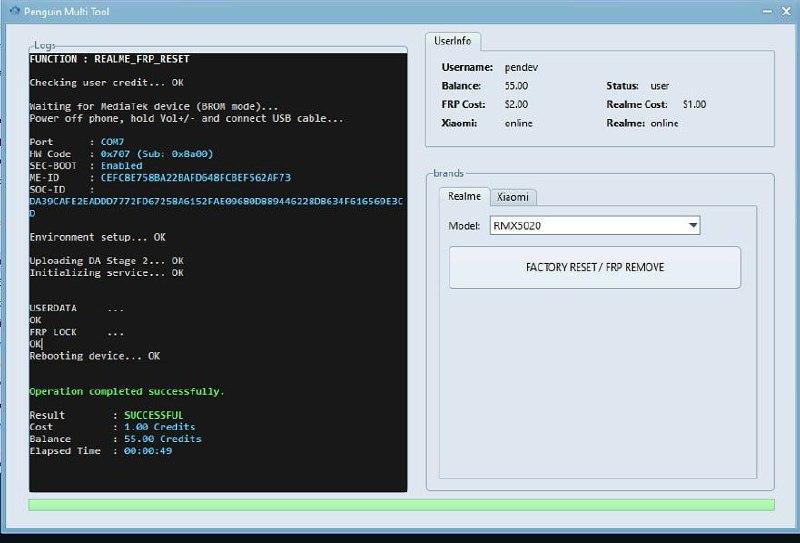Click the ME-ID hex value in log
Viewport: 800px width, 543px height.
click(x=196, y=178)
